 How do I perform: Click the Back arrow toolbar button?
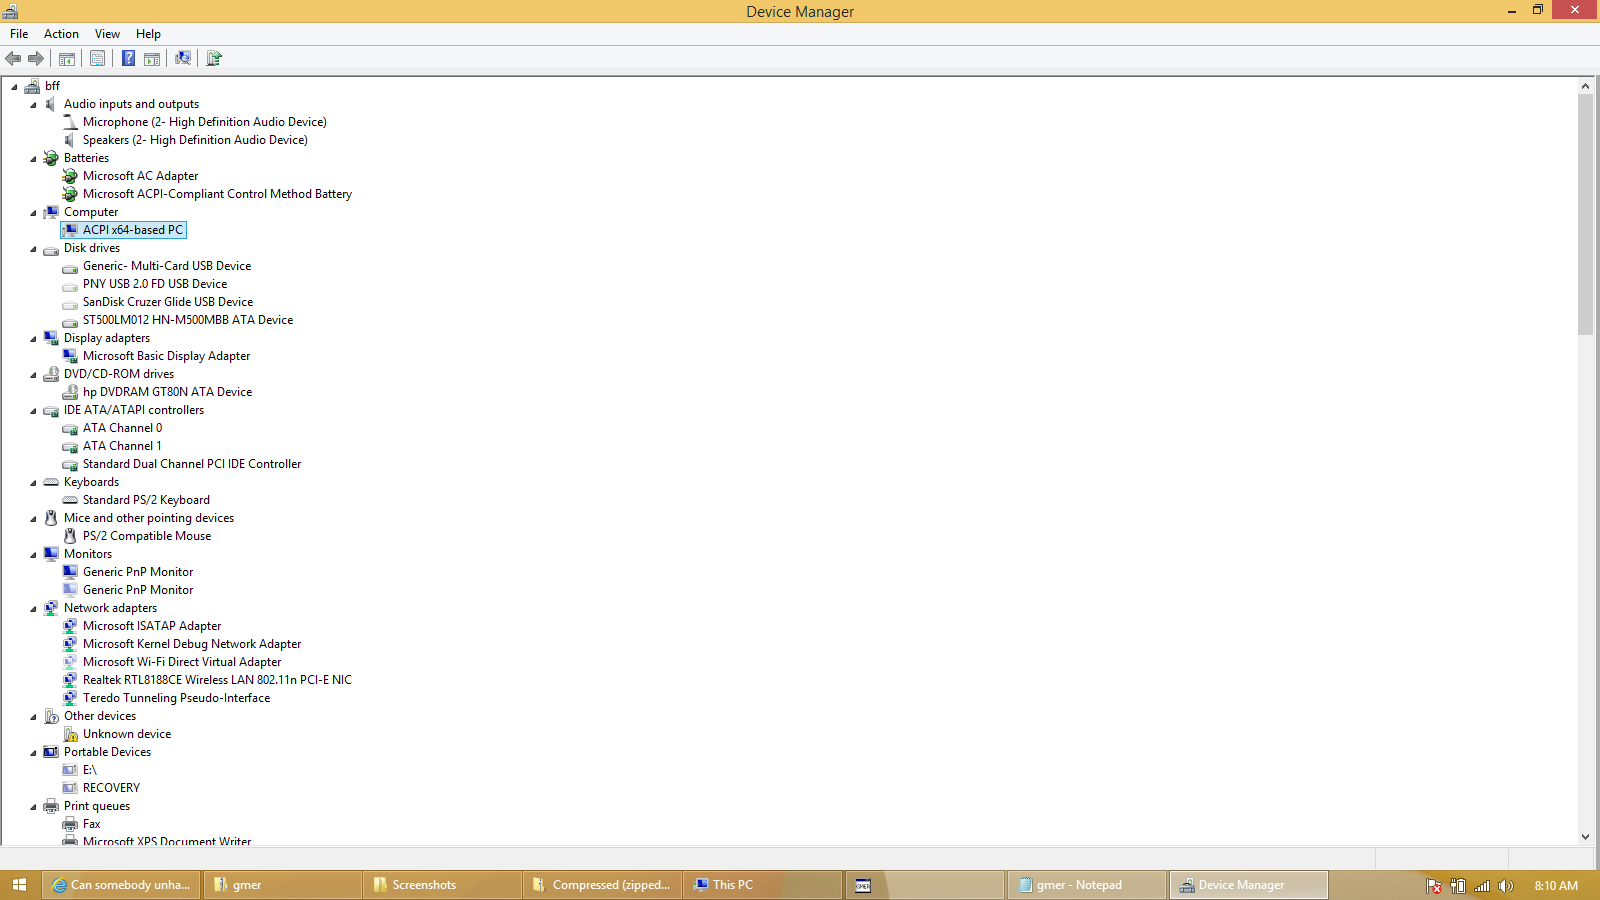pos(13,58)
